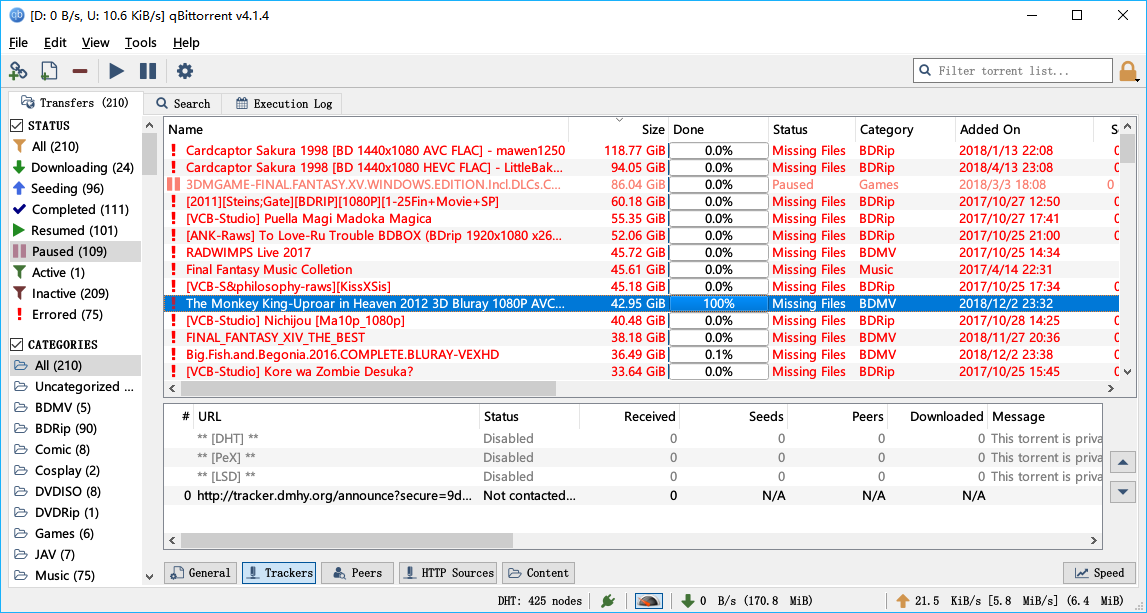Open the Trackers properties tab button
The image size is (1147, 613).
[x=279, y=573]
